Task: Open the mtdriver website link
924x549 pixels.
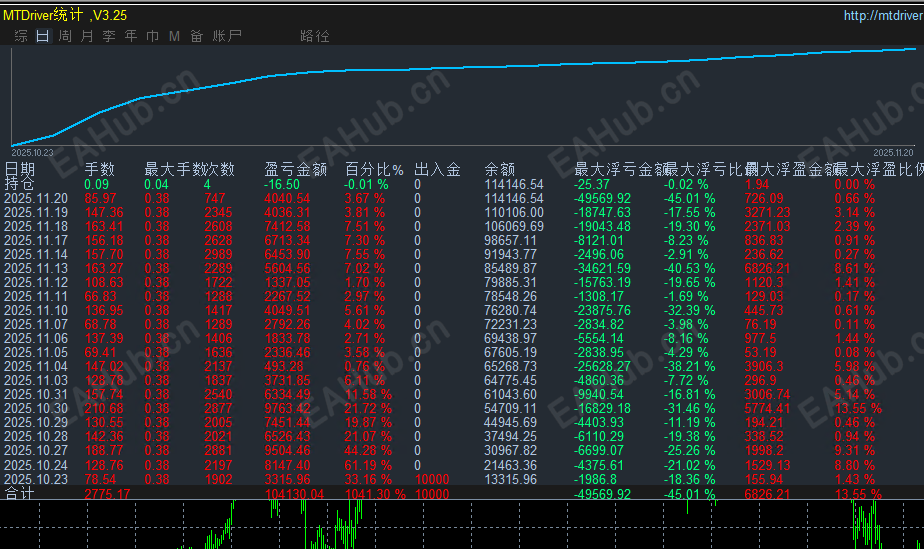Action: [x=883, y=15]
